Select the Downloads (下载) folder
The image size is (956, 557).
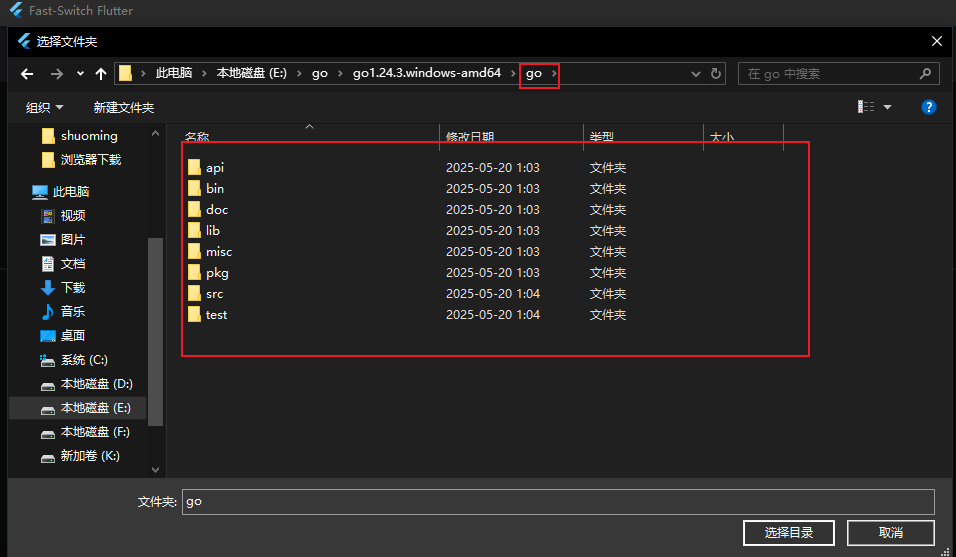coord(73,288)
